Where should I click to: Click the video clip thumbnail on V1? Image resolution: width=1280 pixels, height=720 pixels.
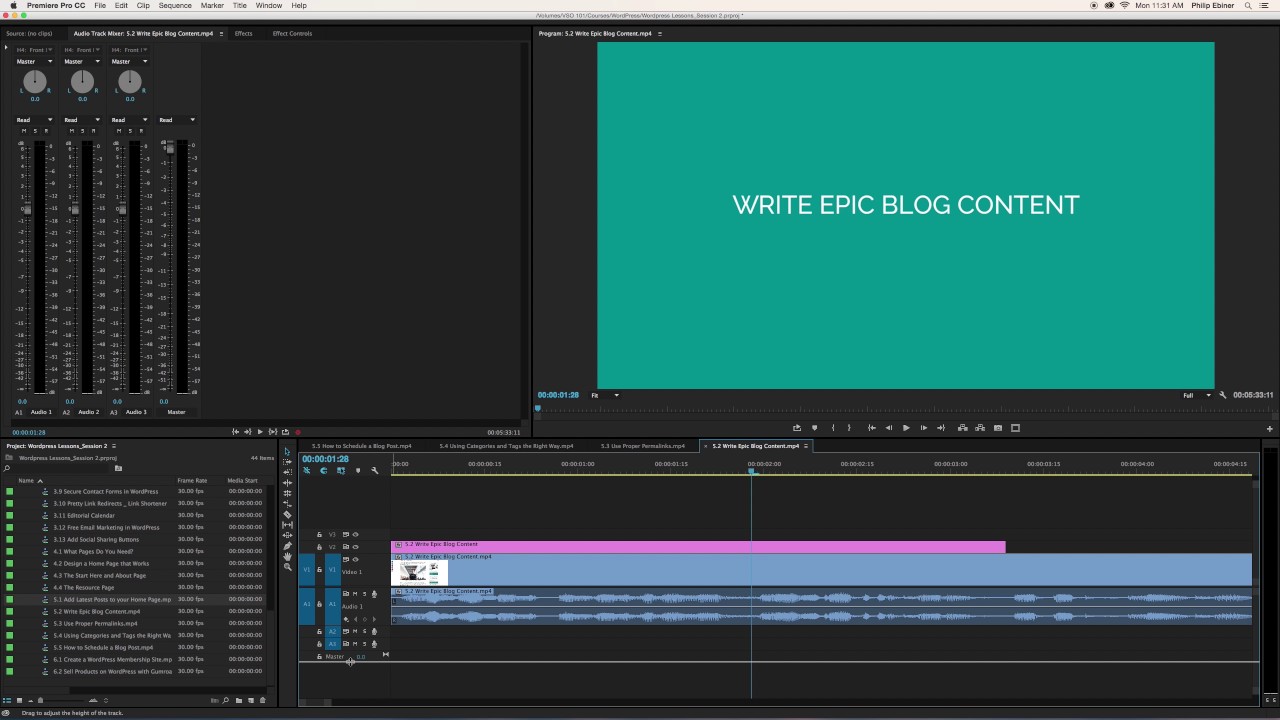coord(420,572)
